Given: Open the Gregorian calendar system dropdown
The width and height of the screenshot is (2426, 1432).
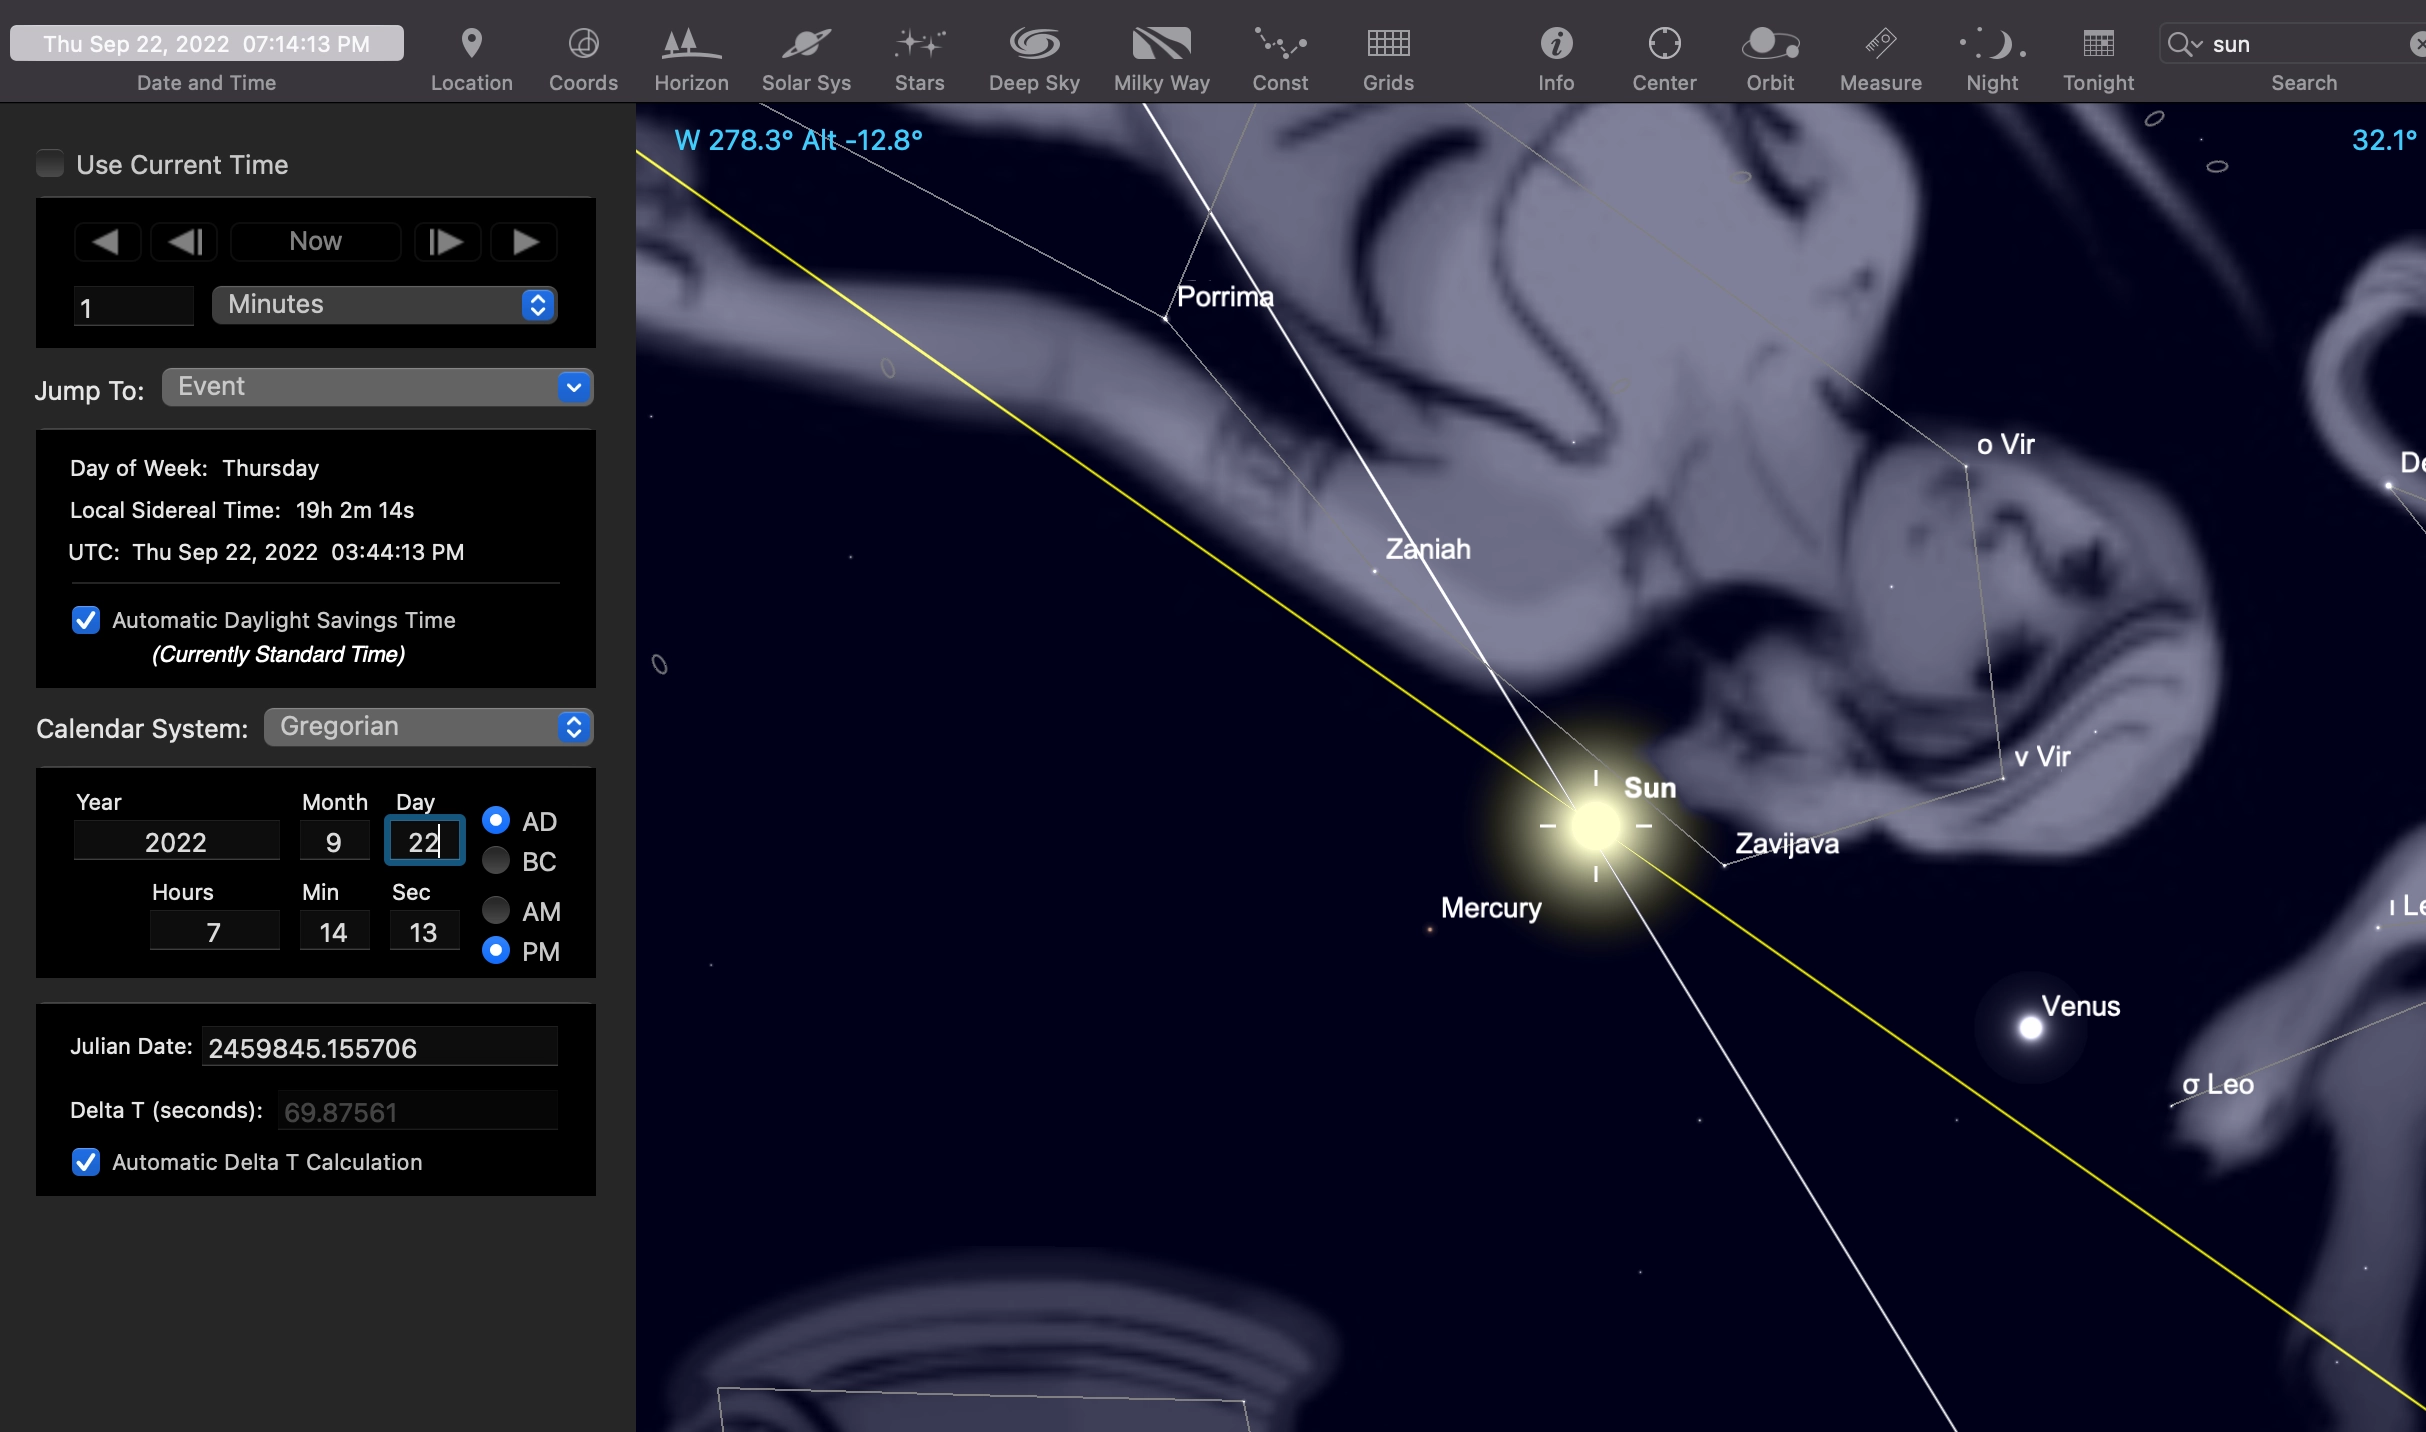Looking at the screenshot, I should click(x=428, y=727).
